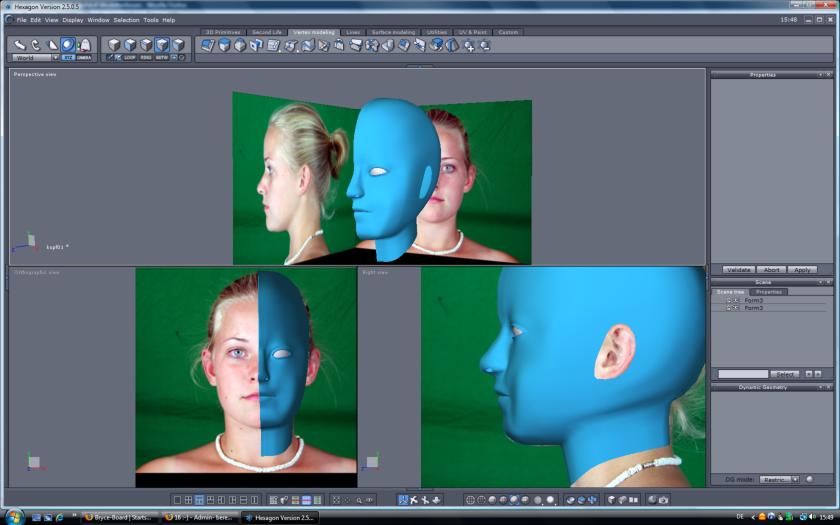Image resolution: width=840 pixels, height=525 pixels.
Task: Switch to the 3D Primitives tab
Action: [223, 32]
